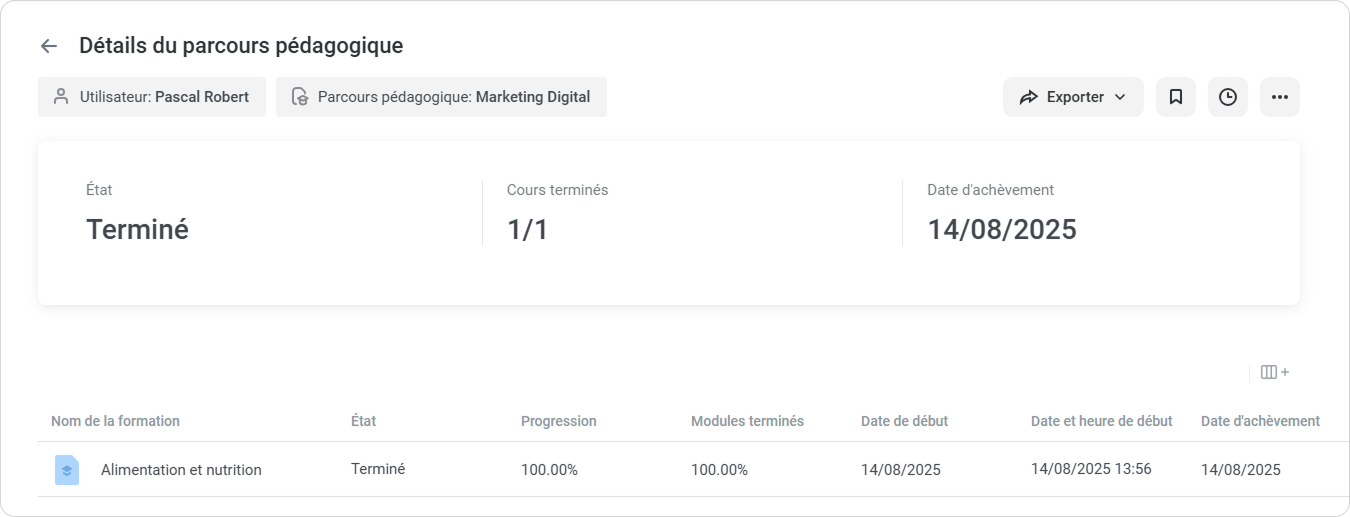This screenshot has height=517, width=1350.
Task: Click the add columns icon above table
Action: point(1274,372)
